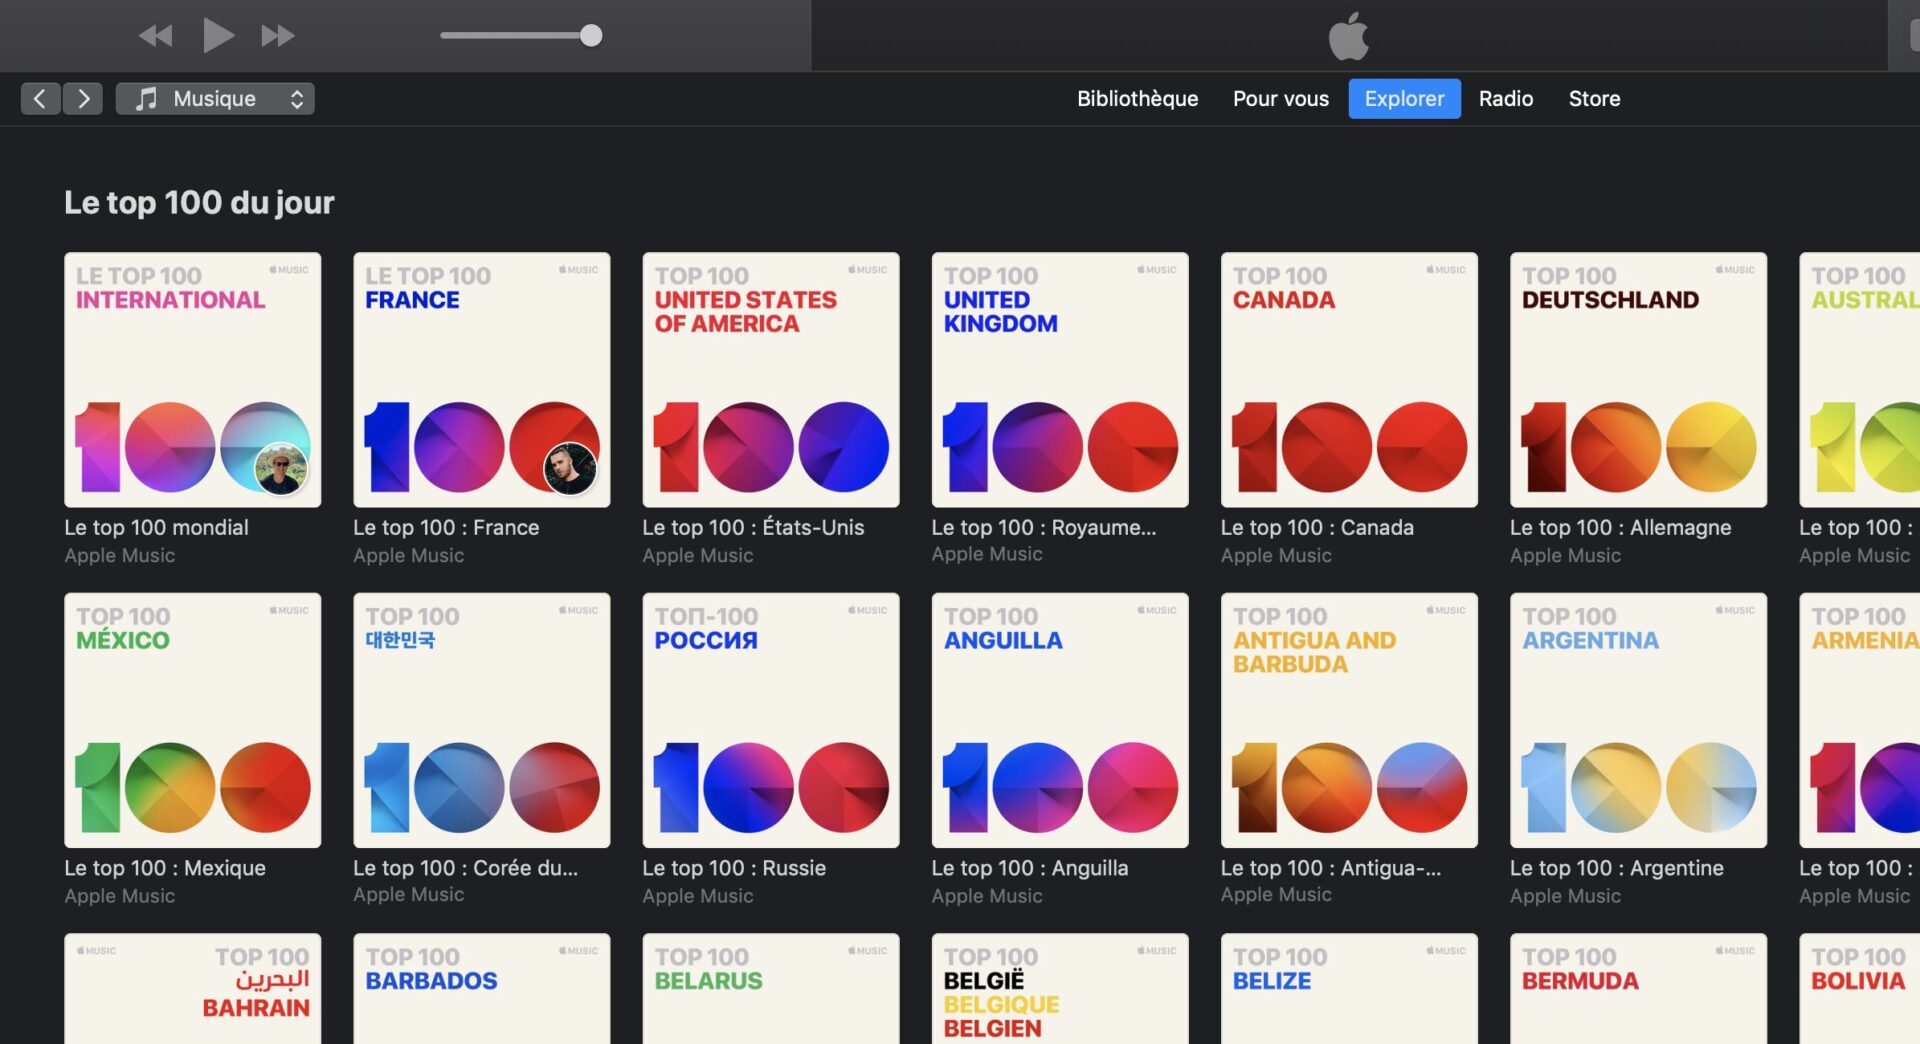Open the Top 100 Bolivia cover
This screenshot has width=1920, height=1044.
pyautogui.click(x=1859, y=989)
